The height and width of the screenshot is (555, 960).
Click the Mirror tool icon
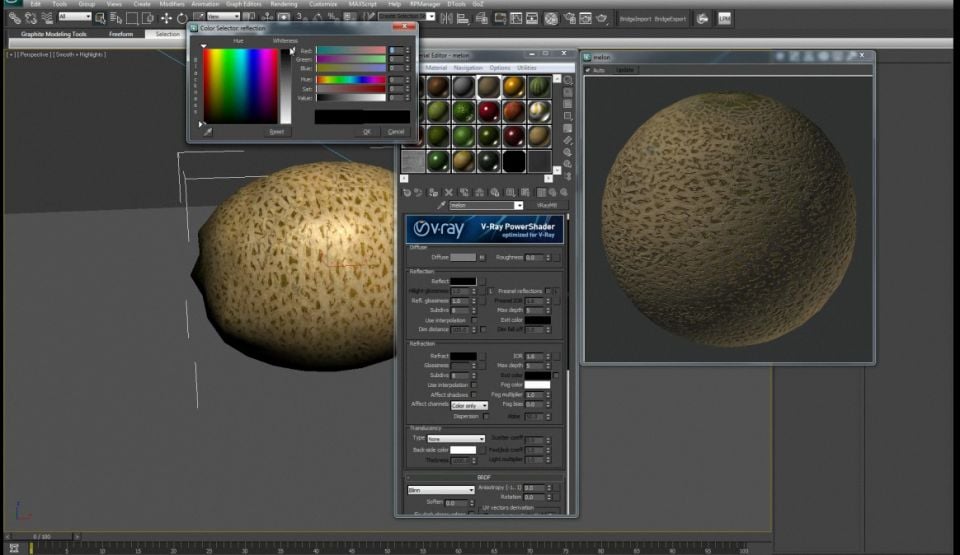tap(446, 18)
